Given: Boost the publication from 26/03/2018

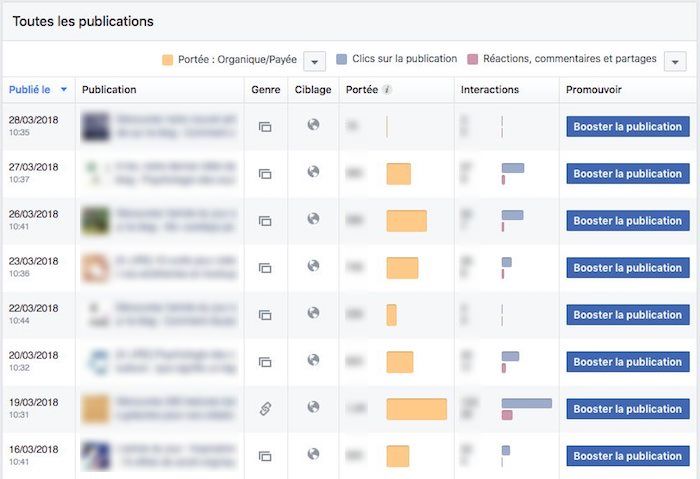Looking at the screenshot, I should pyautogui.click(x=627, y=221).
